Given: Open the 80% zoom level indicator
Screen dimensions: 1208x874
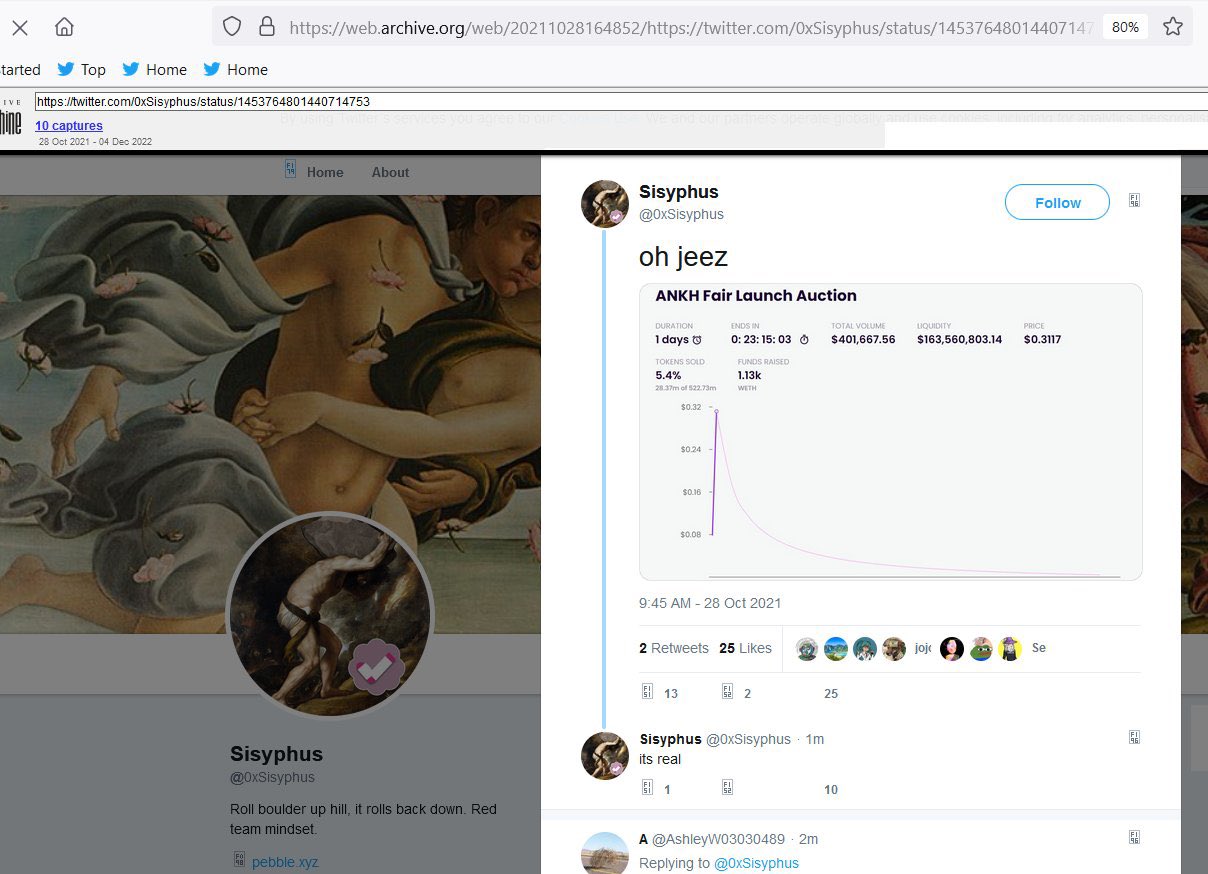Looking at the screenshot, I should (x=1125, y=27).
